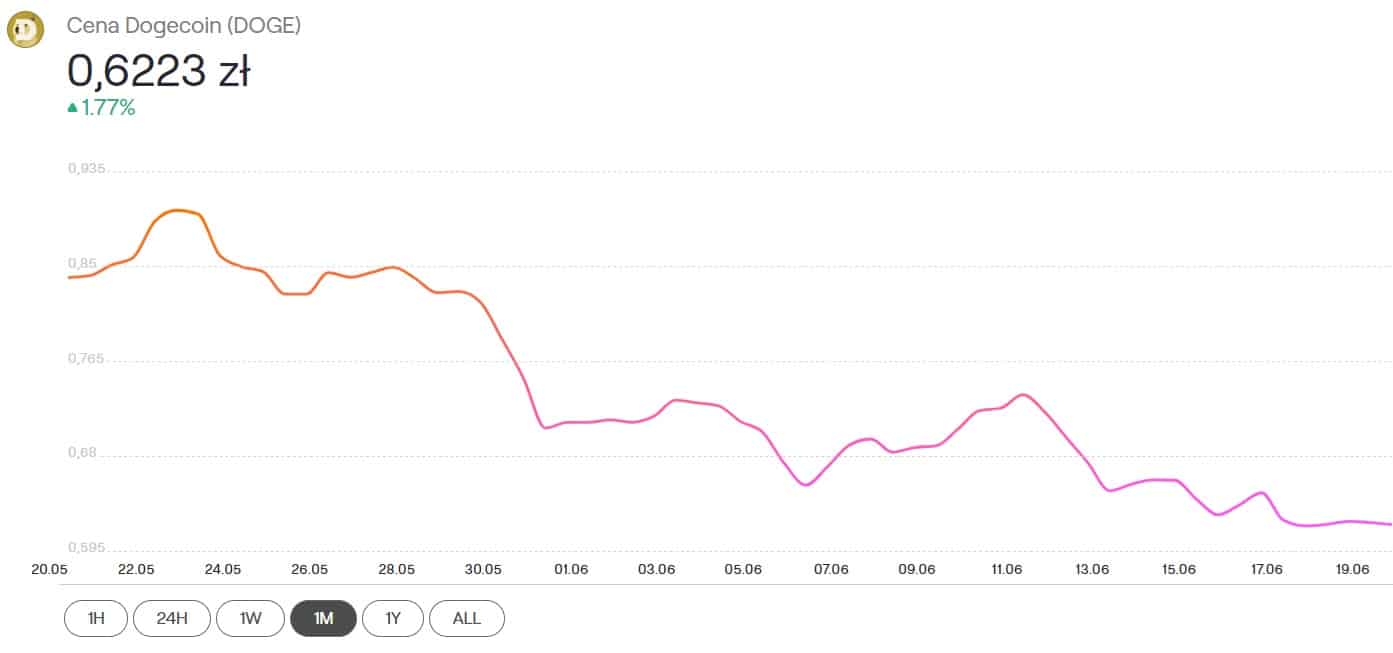Viewport: 1393px width, 653px height.
Task: Click the chart line's highest orange peak
Action: (x=177, y=210)
